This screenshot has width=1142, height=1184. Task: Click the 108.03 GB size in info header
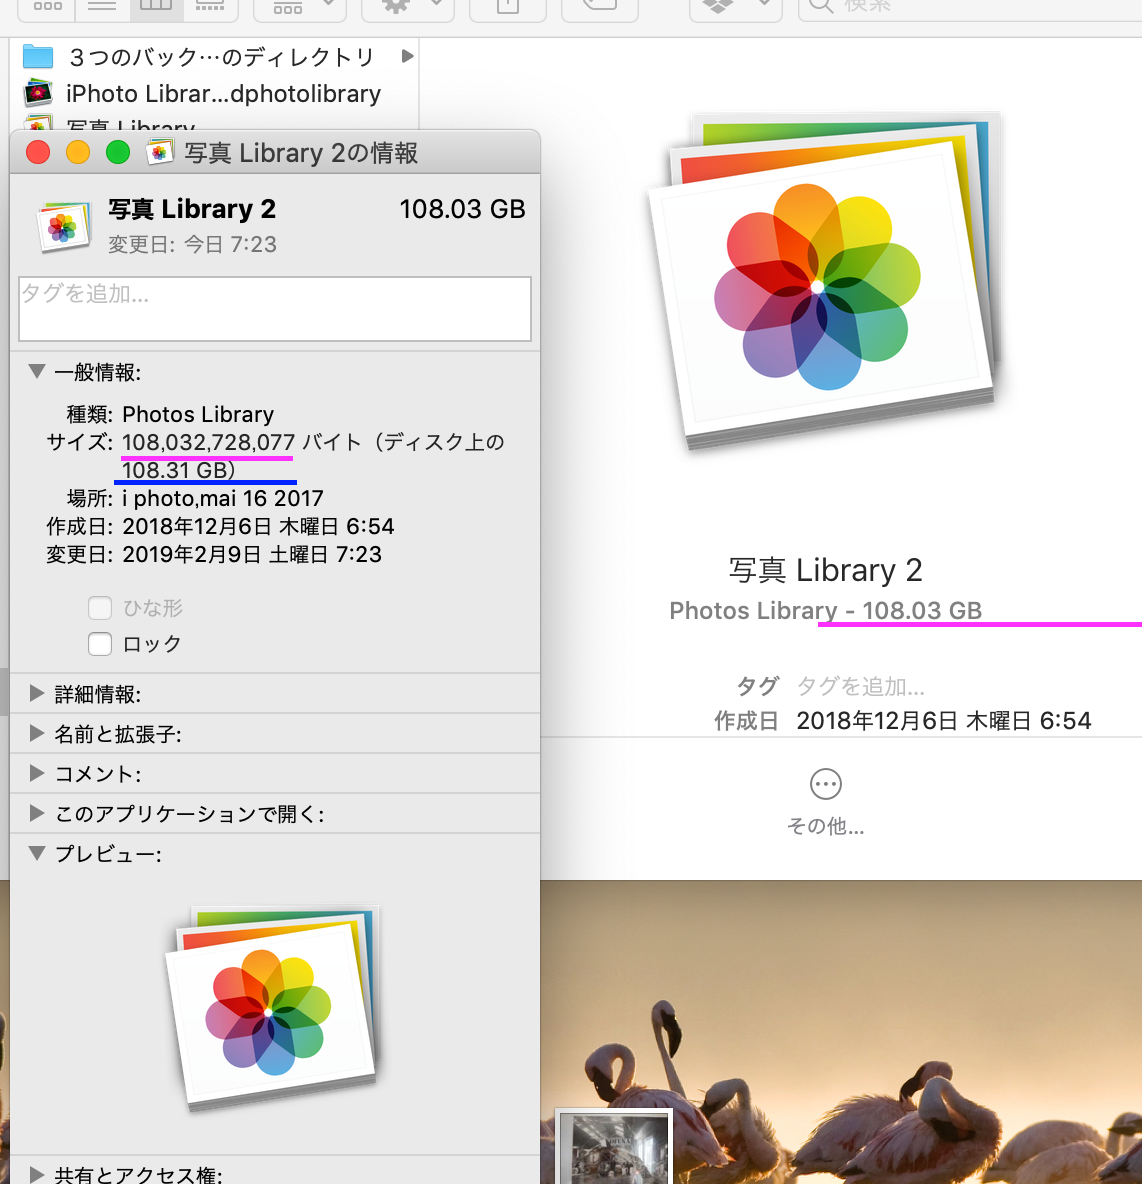461,209
